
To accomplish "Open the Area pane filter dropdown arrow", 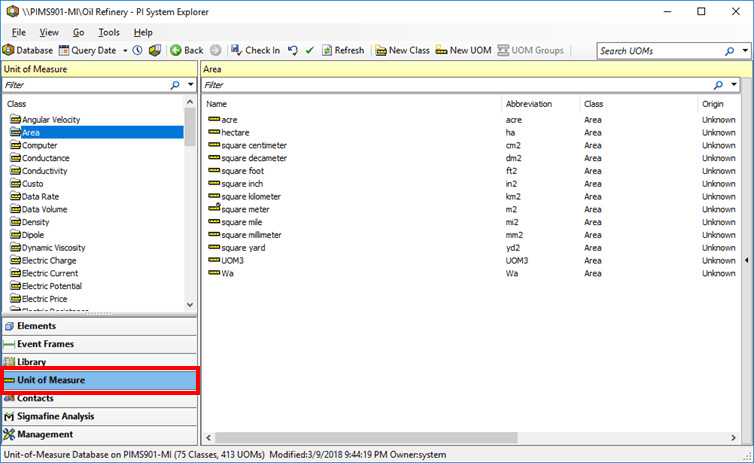I will 734,85.
